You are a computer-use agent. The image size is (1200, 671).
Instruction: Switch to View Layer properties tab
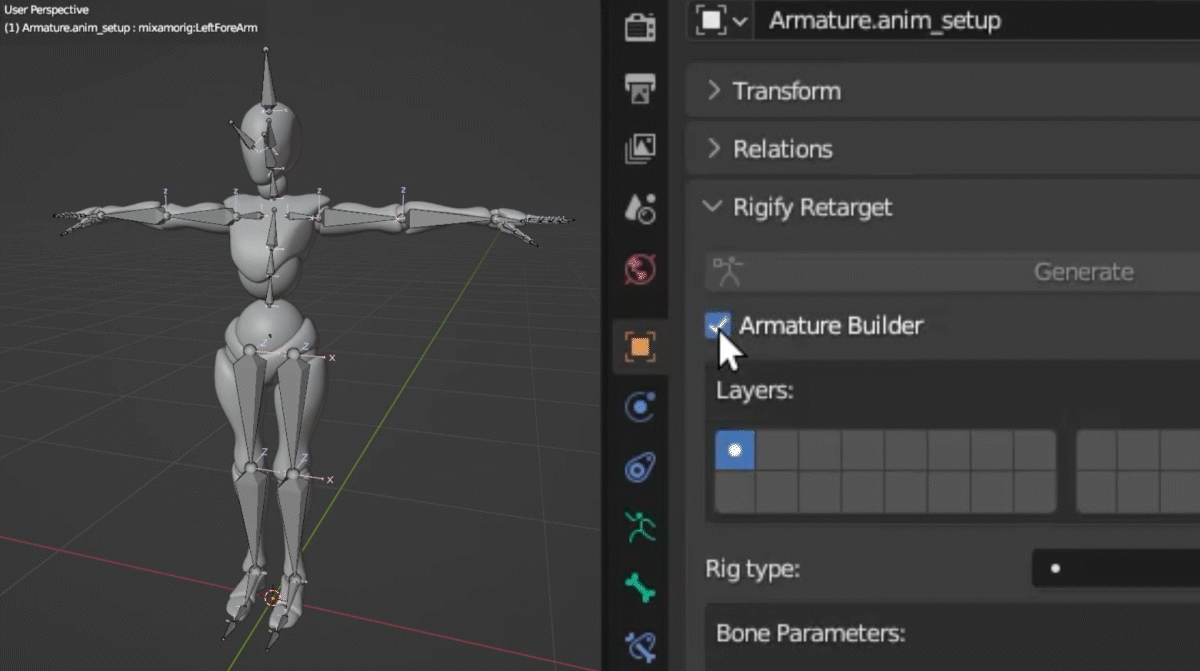(x=640, y=148)
